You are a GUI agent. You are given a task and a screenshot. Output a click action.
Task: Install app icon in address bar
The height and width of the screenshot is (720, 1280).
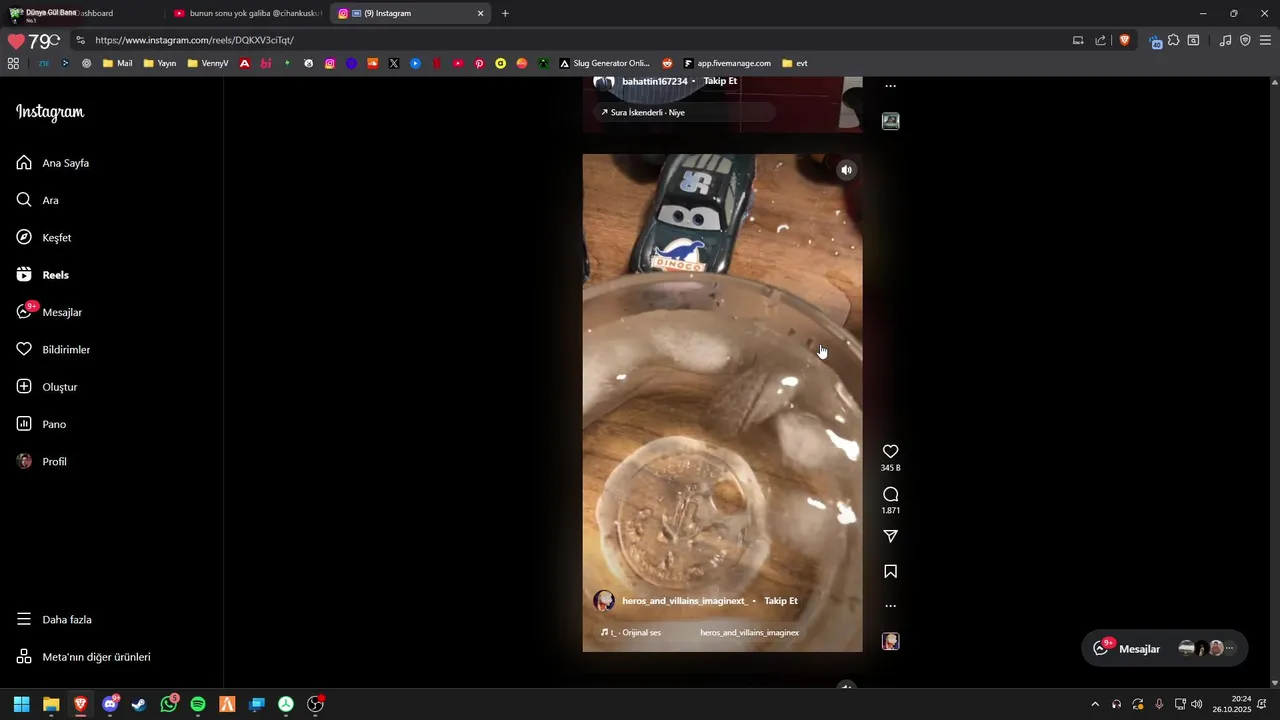point(1078,40)
